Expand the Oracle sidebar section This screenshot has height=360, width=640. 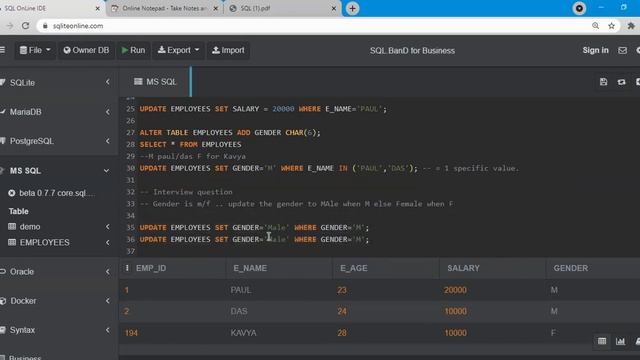click(107, 271)
